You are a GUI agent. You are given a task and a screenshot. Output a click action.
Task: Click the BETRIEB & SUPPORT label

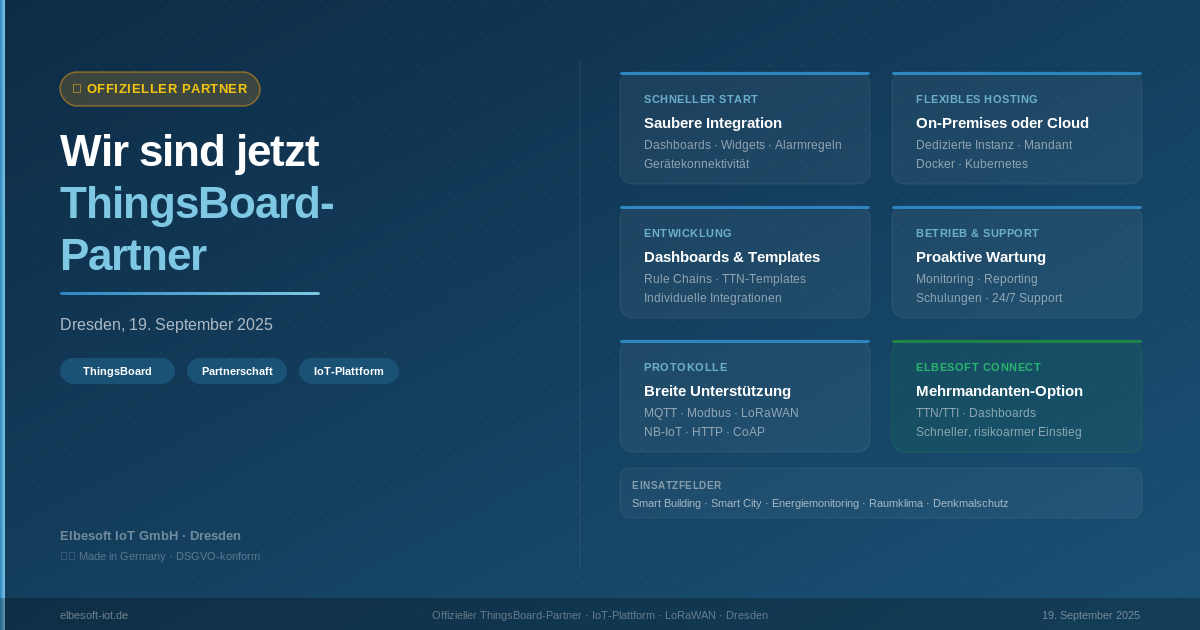[977, 233]
